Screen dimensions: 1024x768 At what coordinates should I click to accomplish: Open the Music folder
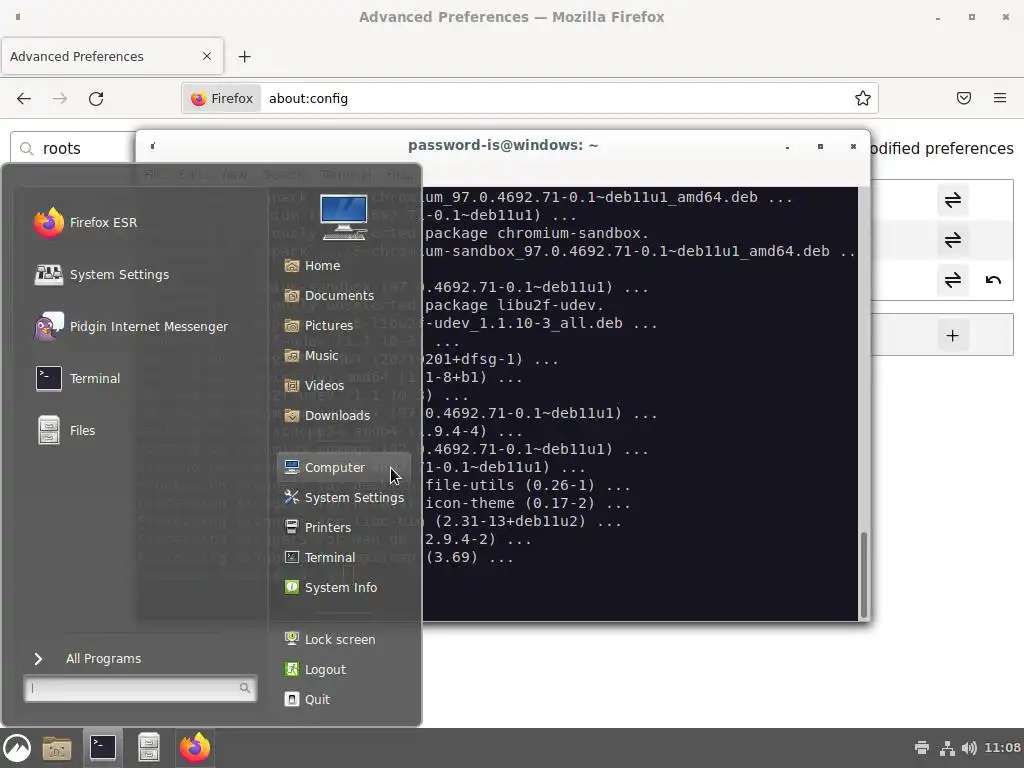point(312,356)
